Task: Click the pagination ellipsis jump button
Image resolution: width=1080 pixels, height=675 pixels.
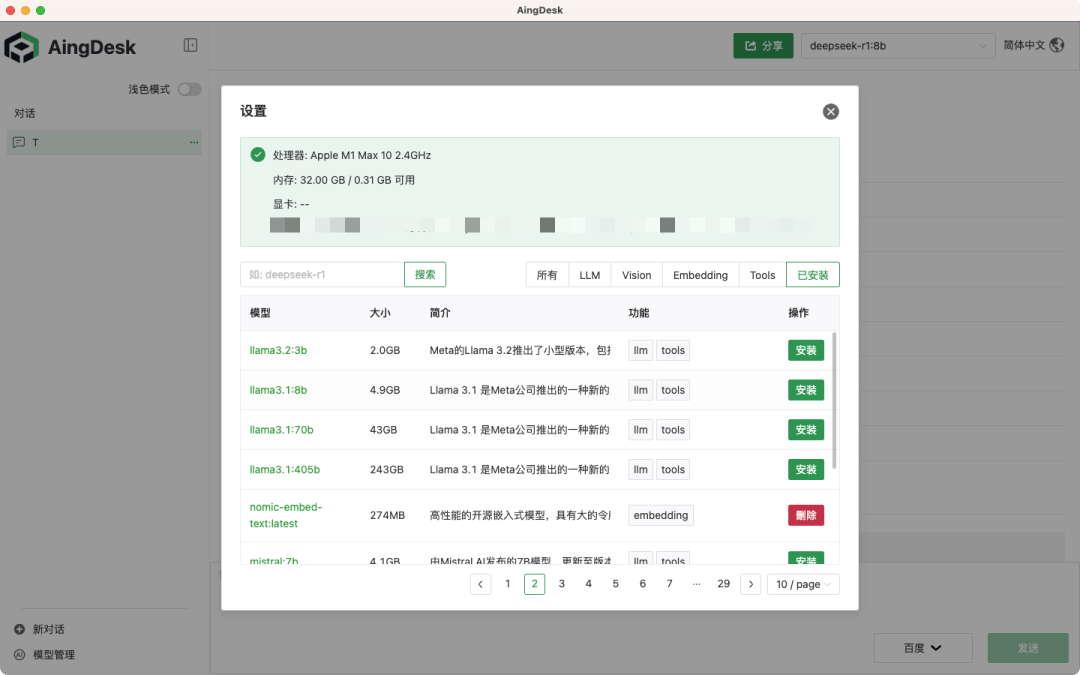Action: tap(696, 584)
